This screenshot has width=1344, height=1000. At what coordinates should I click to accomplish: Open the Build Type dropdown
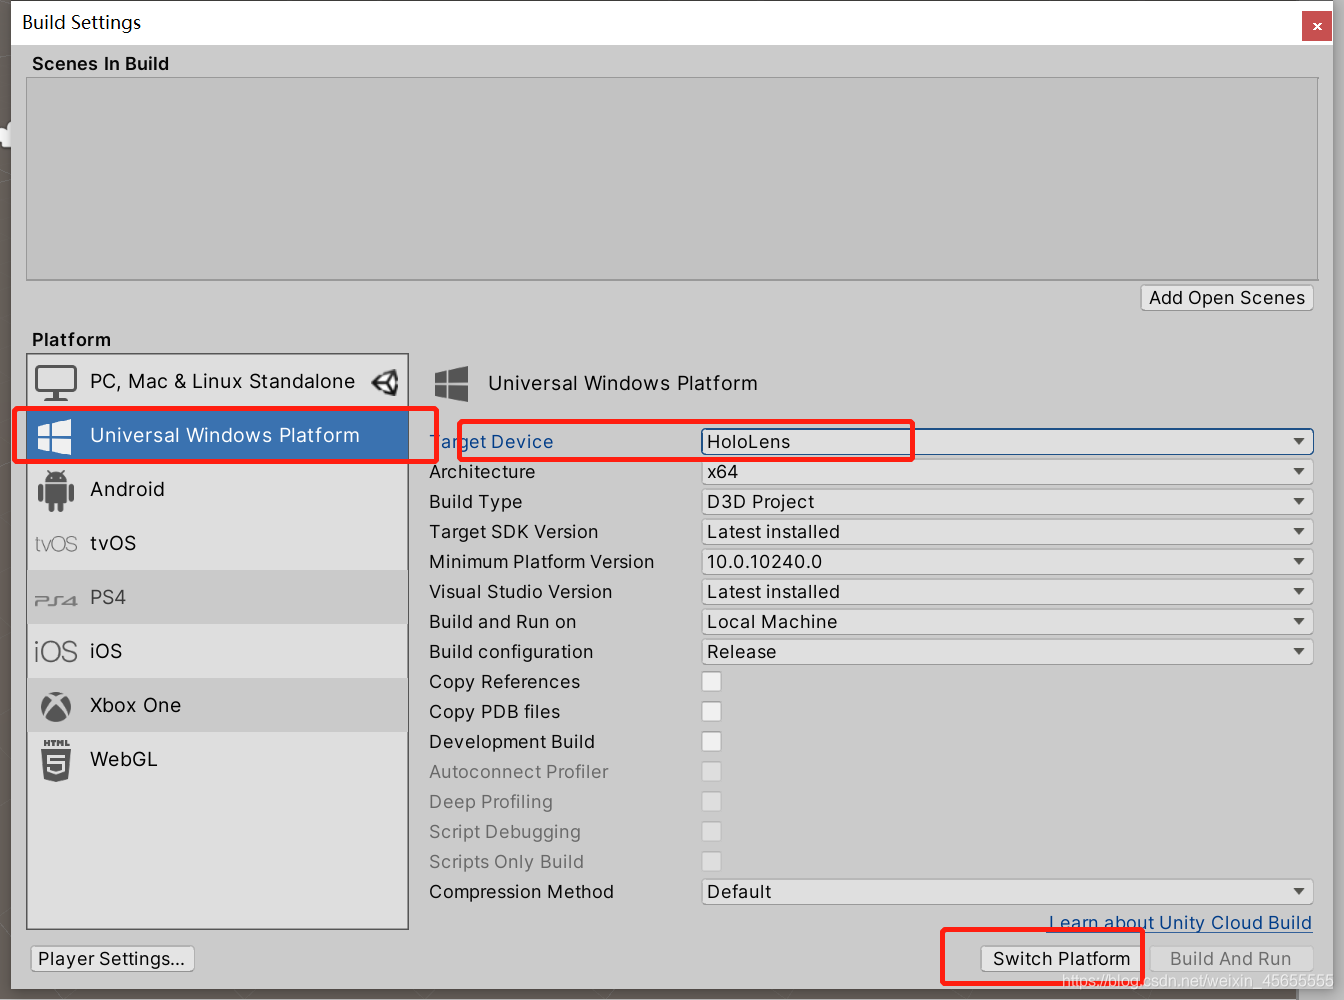(x=1007, y=502)
